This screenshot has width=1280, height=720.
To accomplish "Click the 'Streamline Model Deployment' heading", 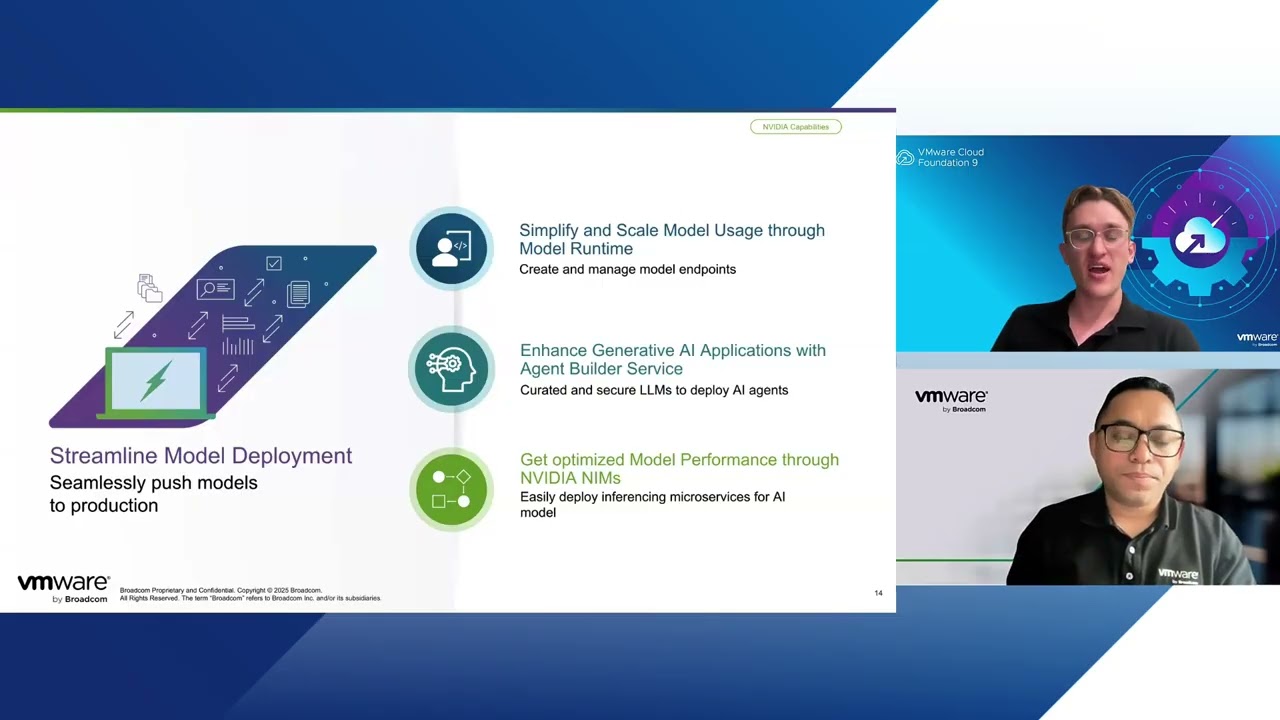I will coord(201,456).
